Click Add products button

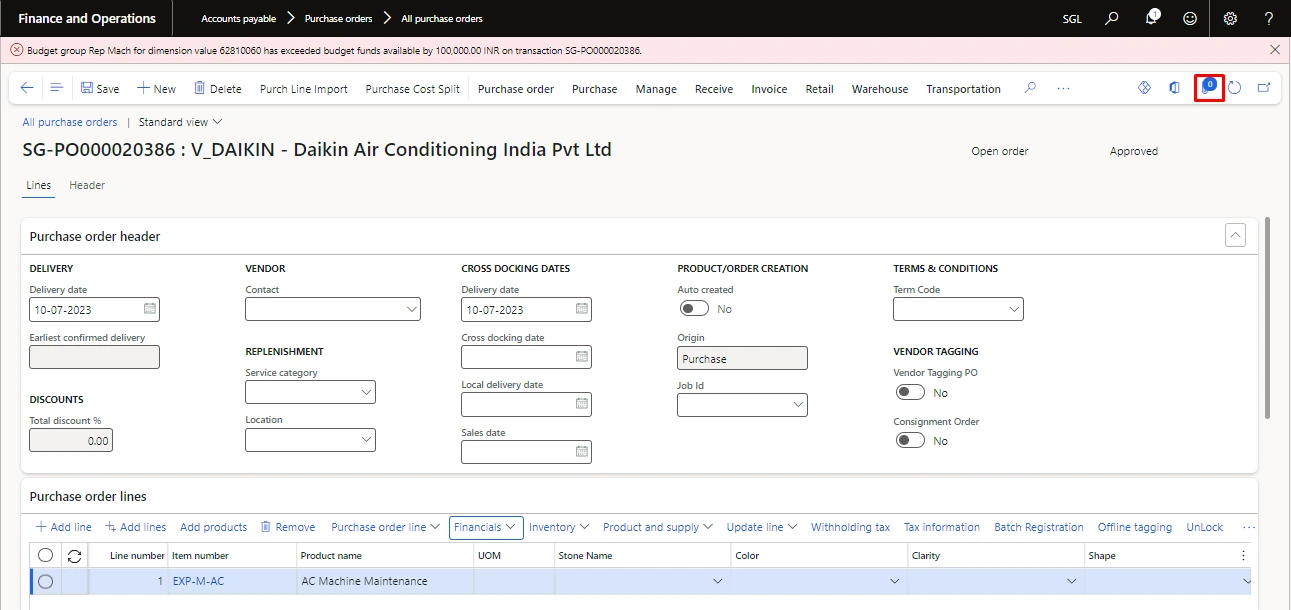[213, 527]
